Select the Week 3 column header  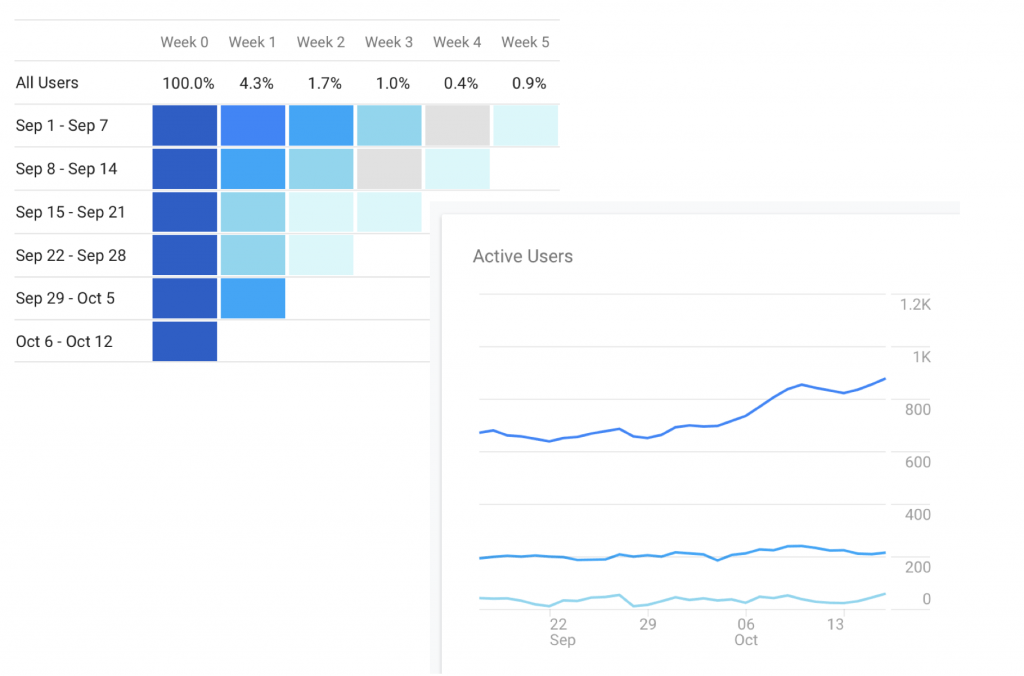pyautogui.click(x=389, y=42)
